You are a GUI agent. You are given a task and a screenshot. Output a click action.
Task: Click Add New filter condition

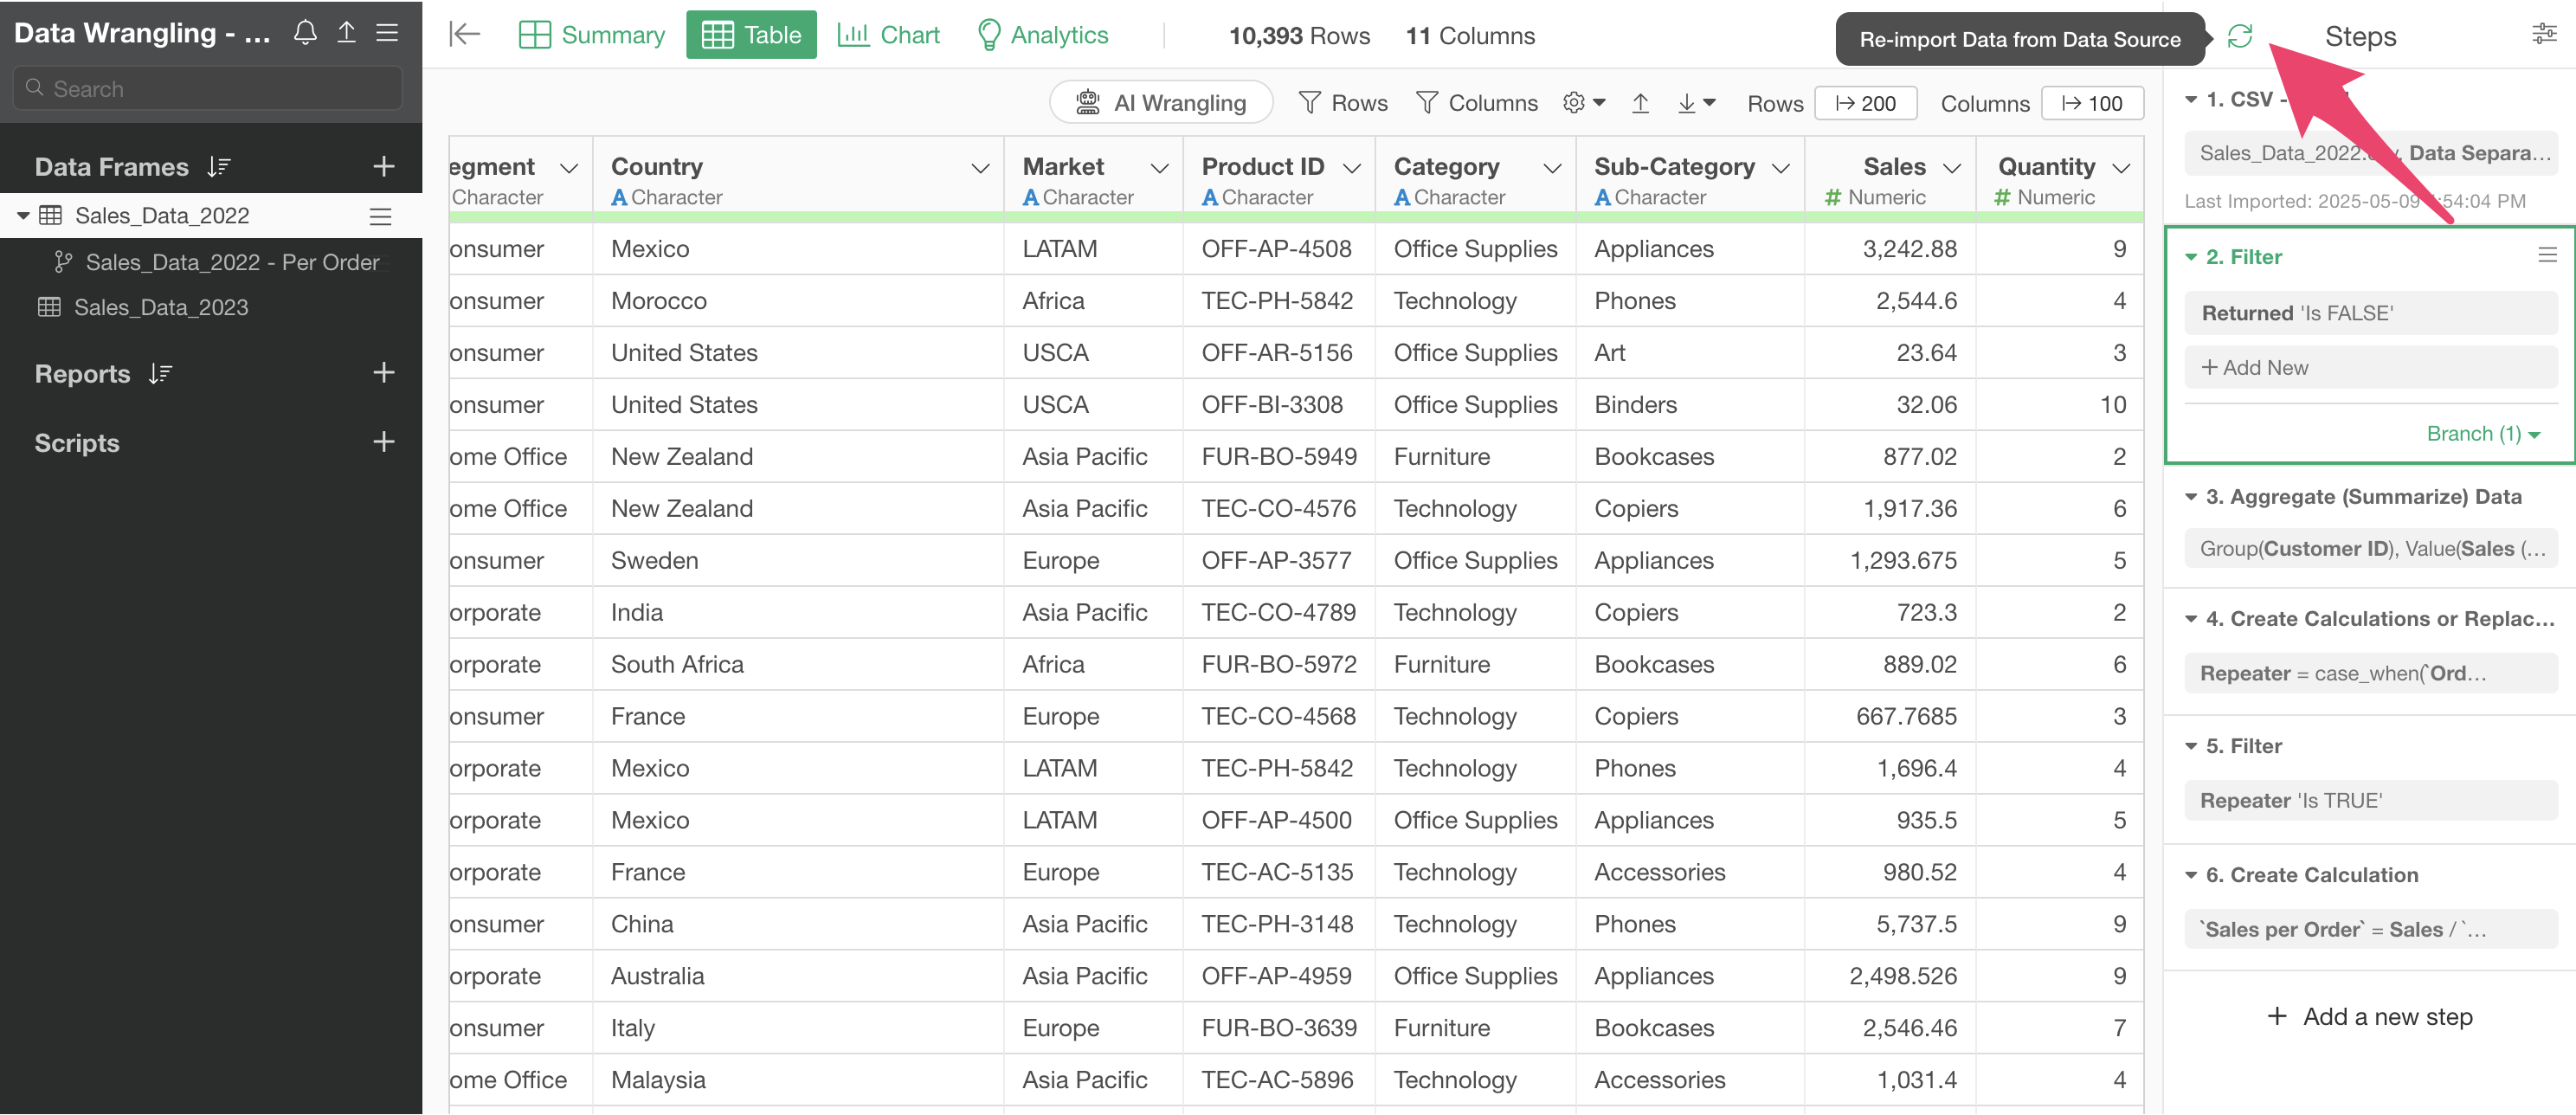click(x=2370, y=368)
